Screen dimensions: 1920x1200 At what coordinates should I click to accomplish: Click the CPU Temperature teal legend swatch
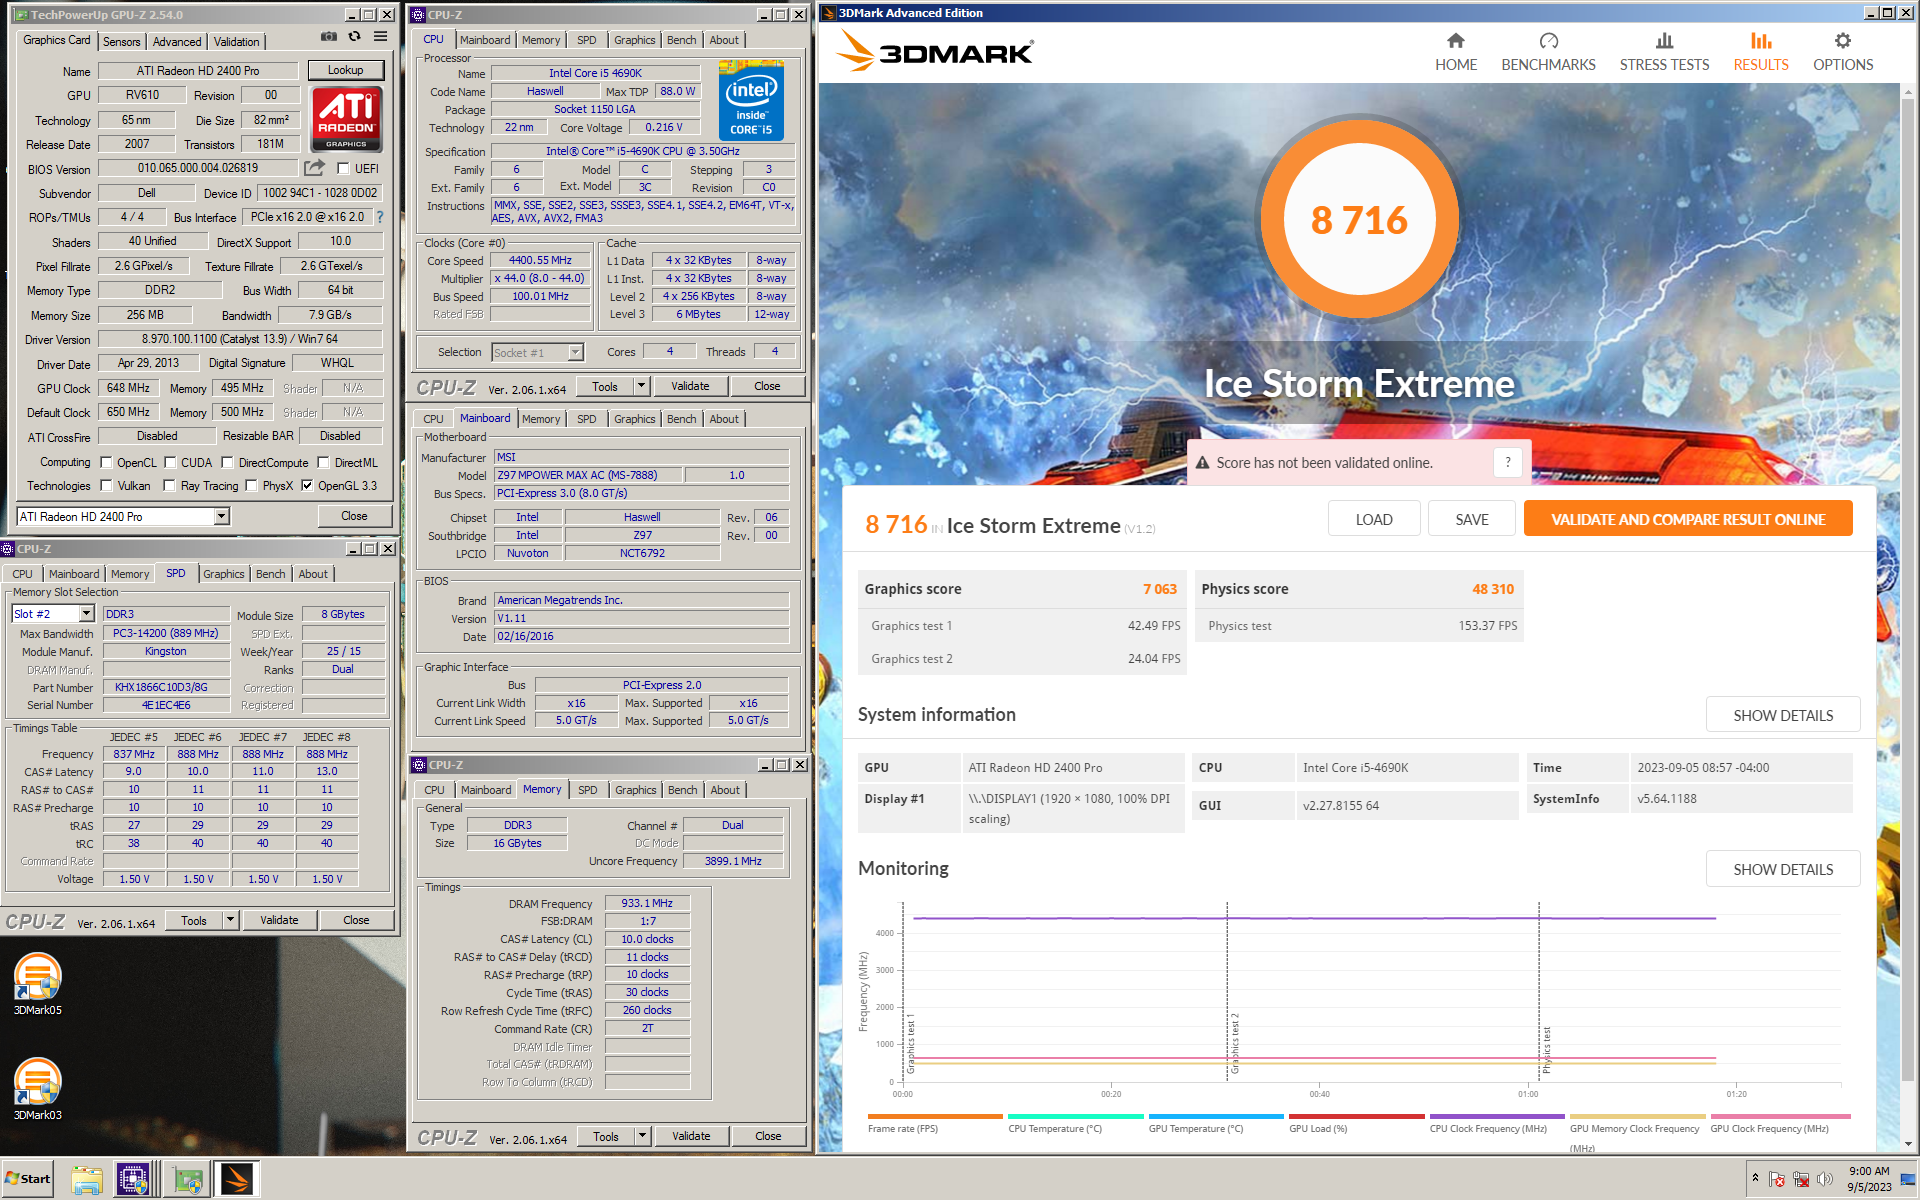1075,1116
